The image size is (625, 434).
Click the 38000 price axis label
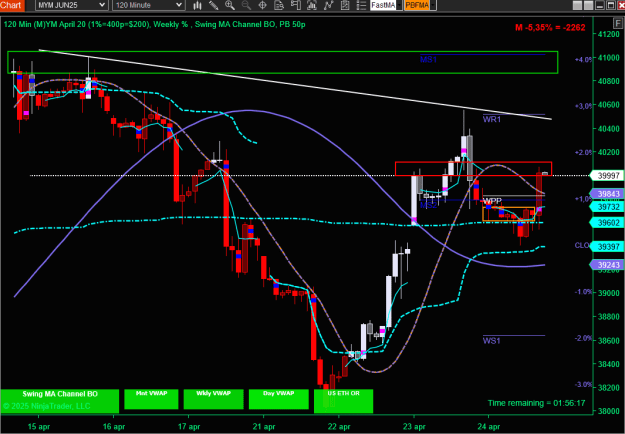click(x=609, y=411)
